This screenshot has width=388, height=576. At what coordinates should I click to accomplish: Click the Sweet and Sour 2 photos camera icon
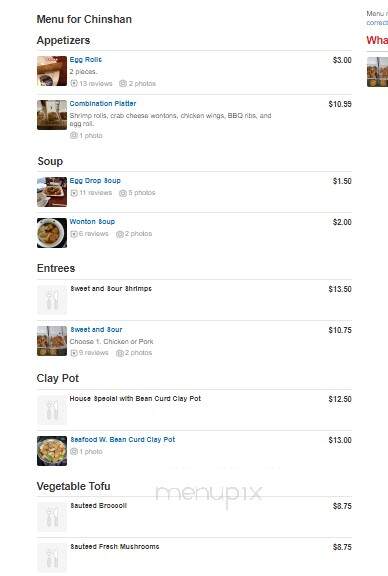coord(120,353)
